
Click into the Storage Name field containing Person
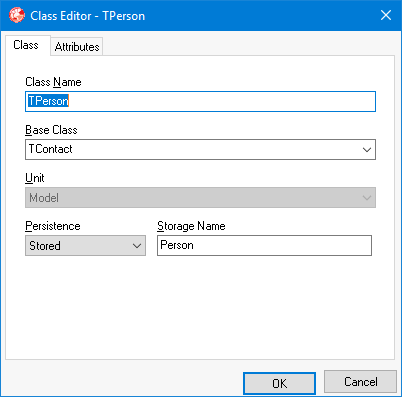tap(264, 246)
